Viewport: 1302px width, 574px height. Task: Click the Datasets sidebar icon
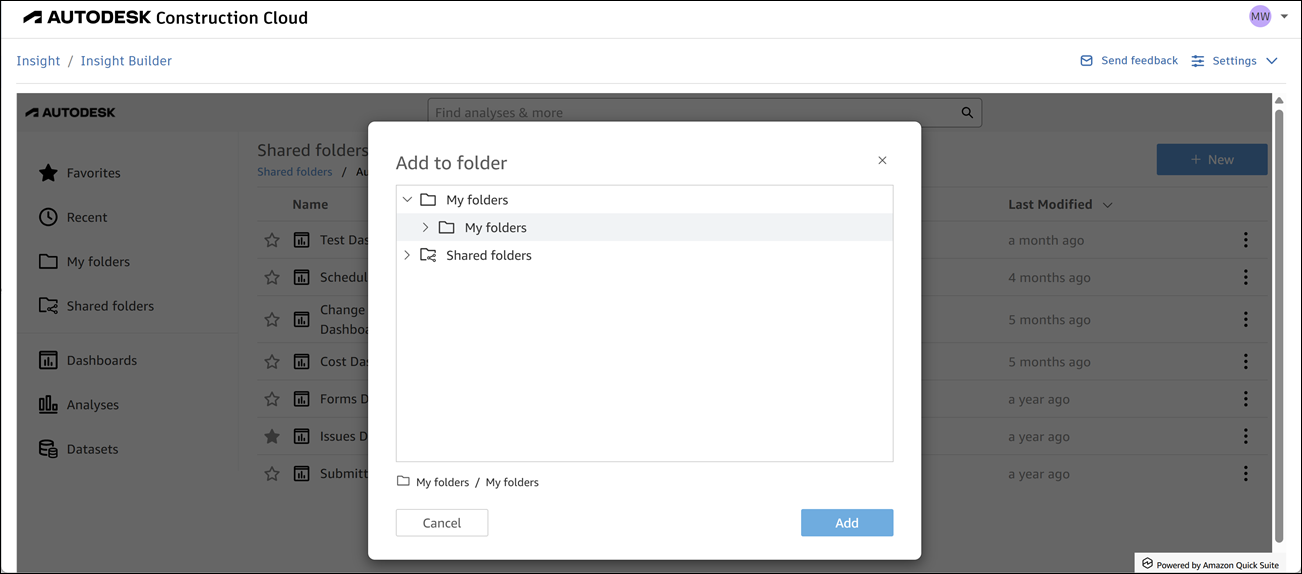coord(48,449)
